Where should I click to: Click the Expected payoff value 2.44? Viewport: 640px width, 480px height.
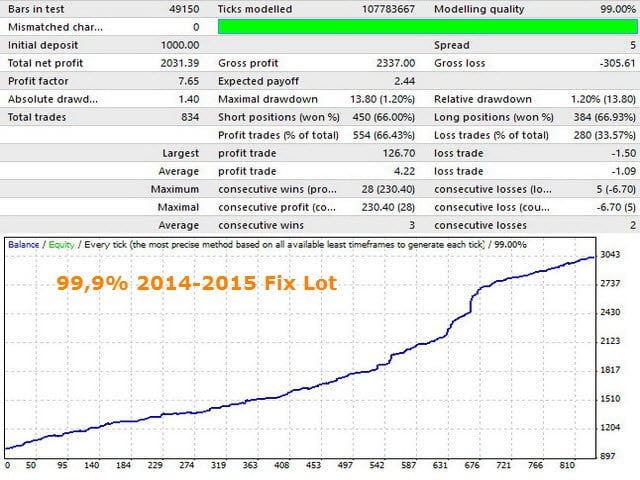click(x=402, y=81)
